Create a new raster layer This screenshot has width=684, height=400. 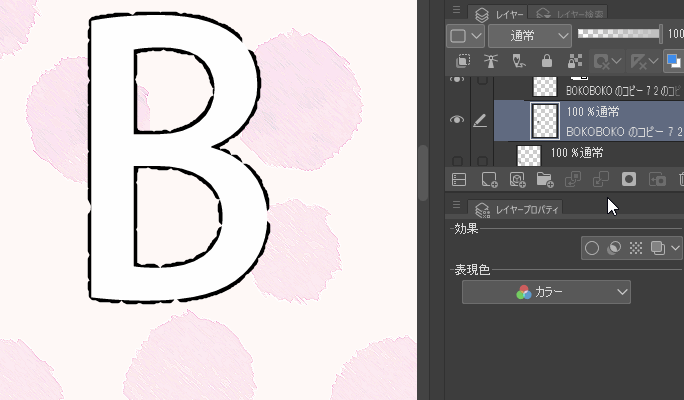[x=489, y=180]
